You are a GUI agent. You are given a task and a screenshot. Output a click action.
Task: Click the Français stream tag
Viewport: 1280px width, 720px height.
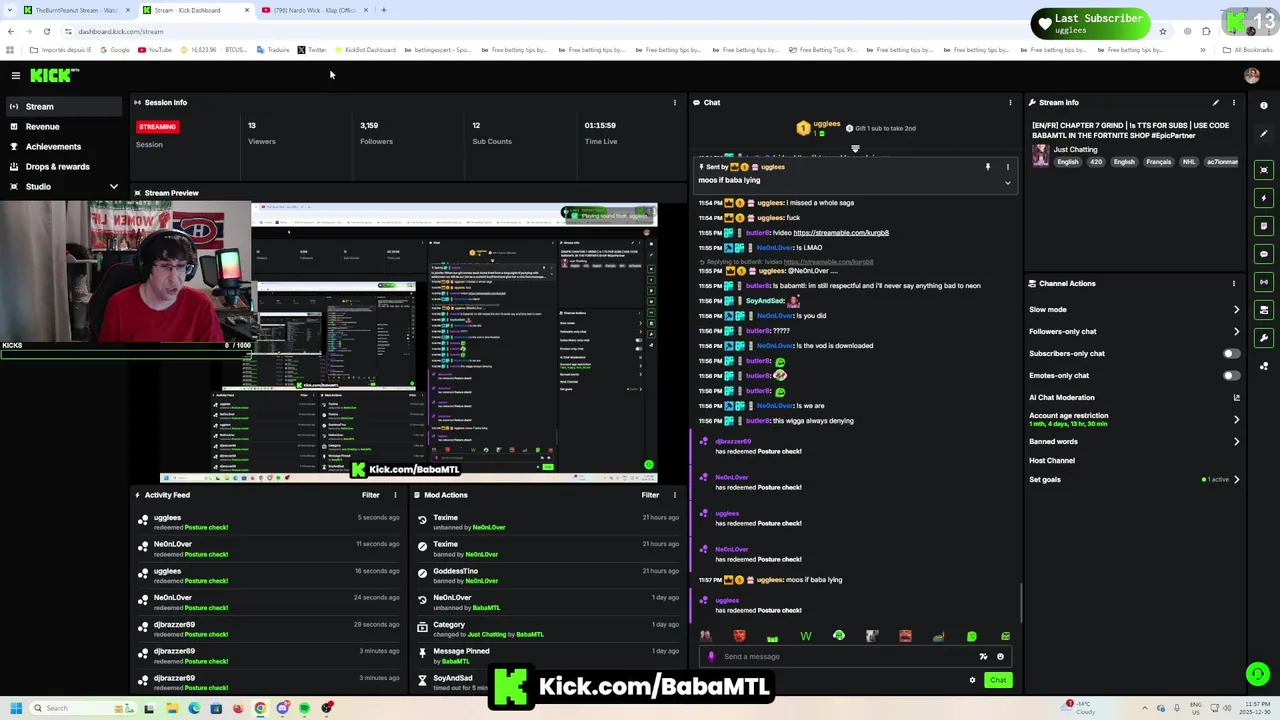pyautogui.click(x=1158, y=162)
